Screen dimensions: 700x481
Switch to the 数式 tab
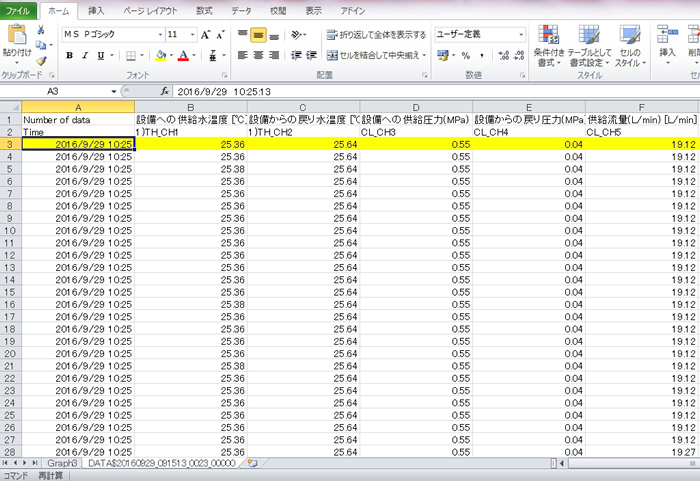pyautogui.click(x=204, y=11)
